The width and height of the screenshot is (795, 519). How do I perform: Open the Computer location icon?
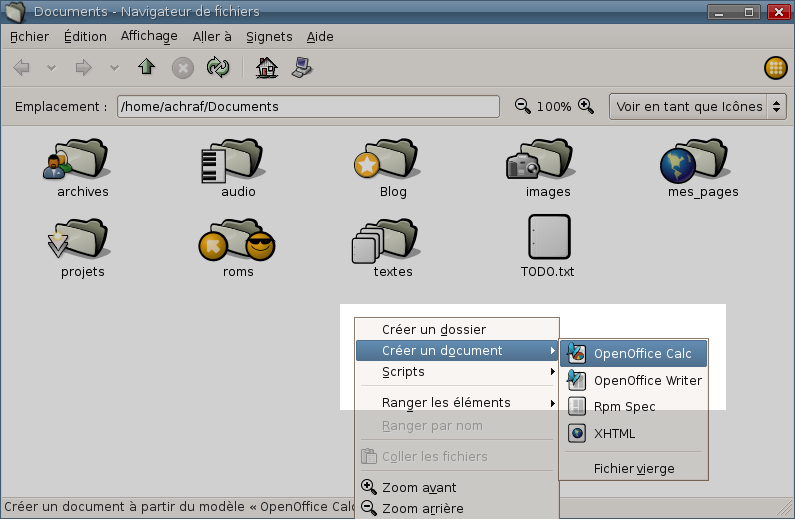[302, 67]
